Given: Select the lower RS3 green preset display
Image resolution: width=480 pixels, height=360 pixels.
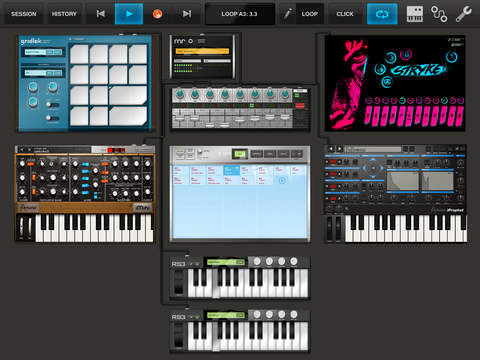Looking at the screenshot, I should [226, 315].
